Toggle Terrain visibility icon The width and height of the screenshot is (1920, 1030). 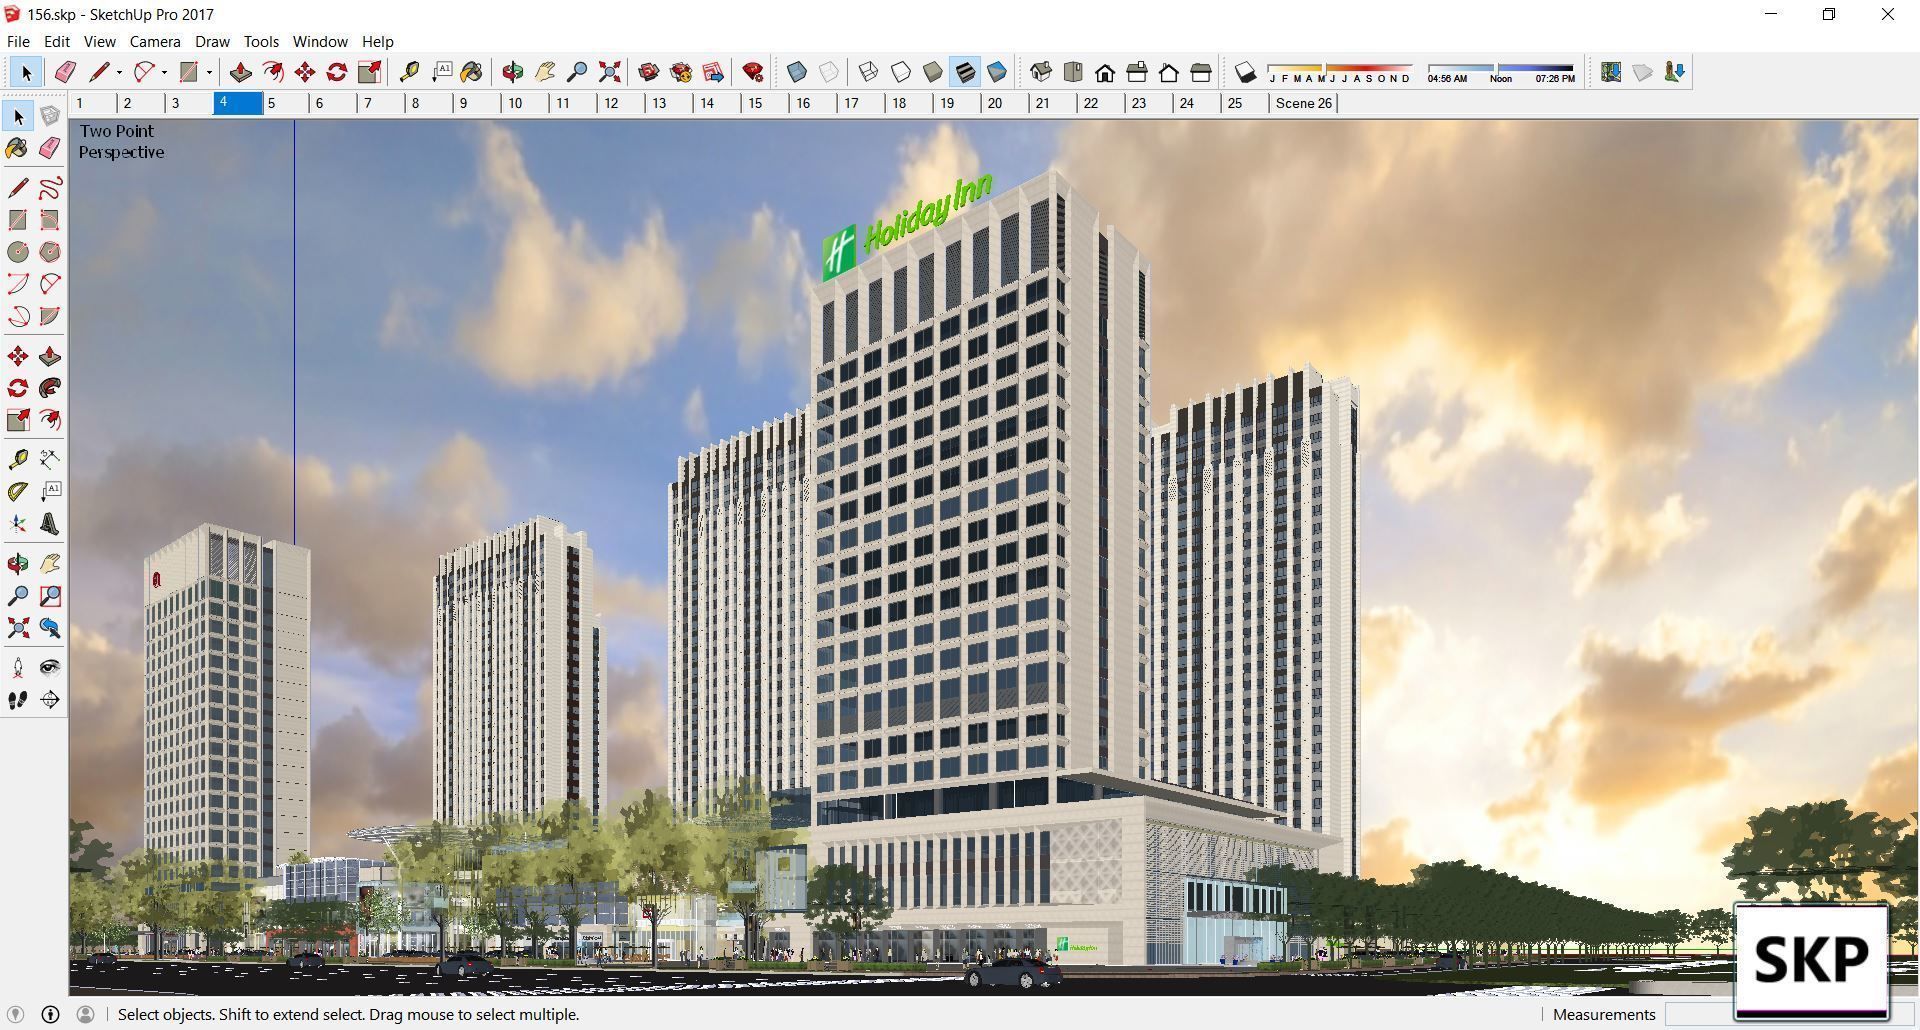pos(1642,72)
